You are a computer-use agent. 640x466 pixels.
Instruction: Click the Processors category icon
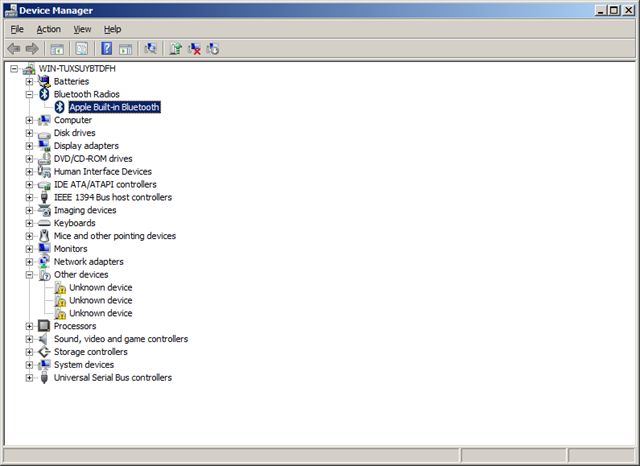pos(44,326)
